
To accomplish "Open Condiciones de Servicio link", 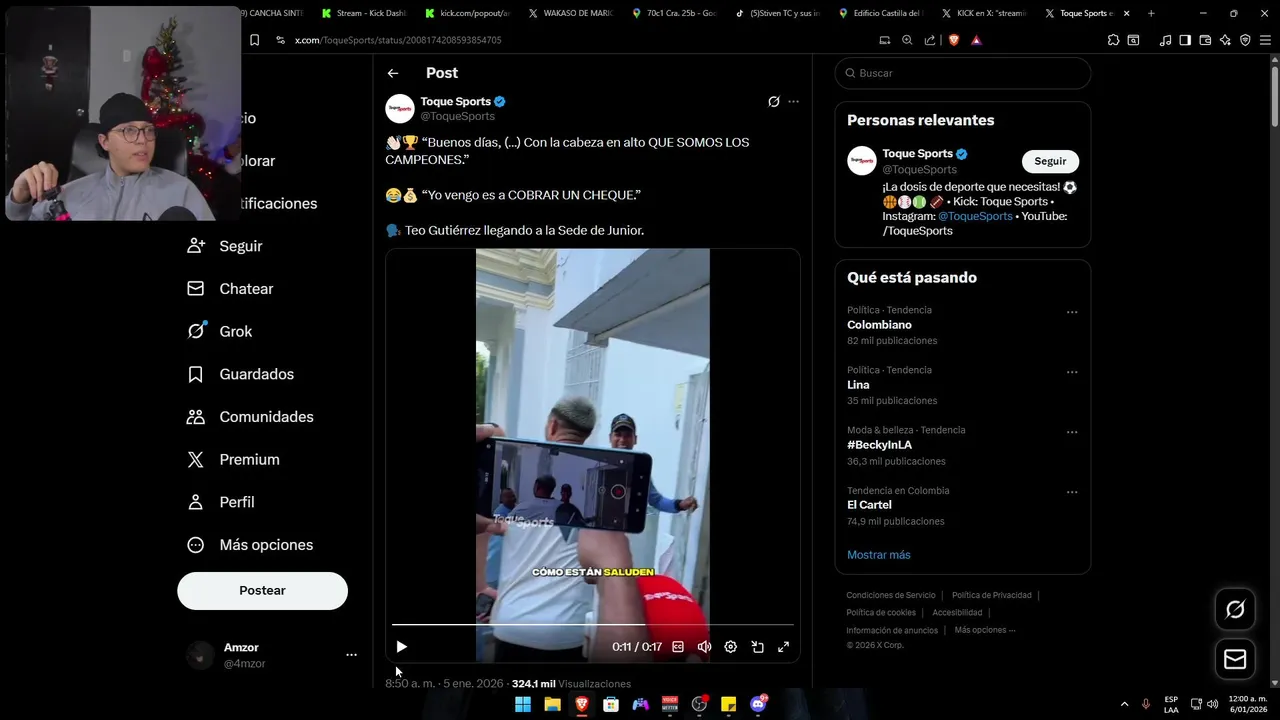I will 891,595.
